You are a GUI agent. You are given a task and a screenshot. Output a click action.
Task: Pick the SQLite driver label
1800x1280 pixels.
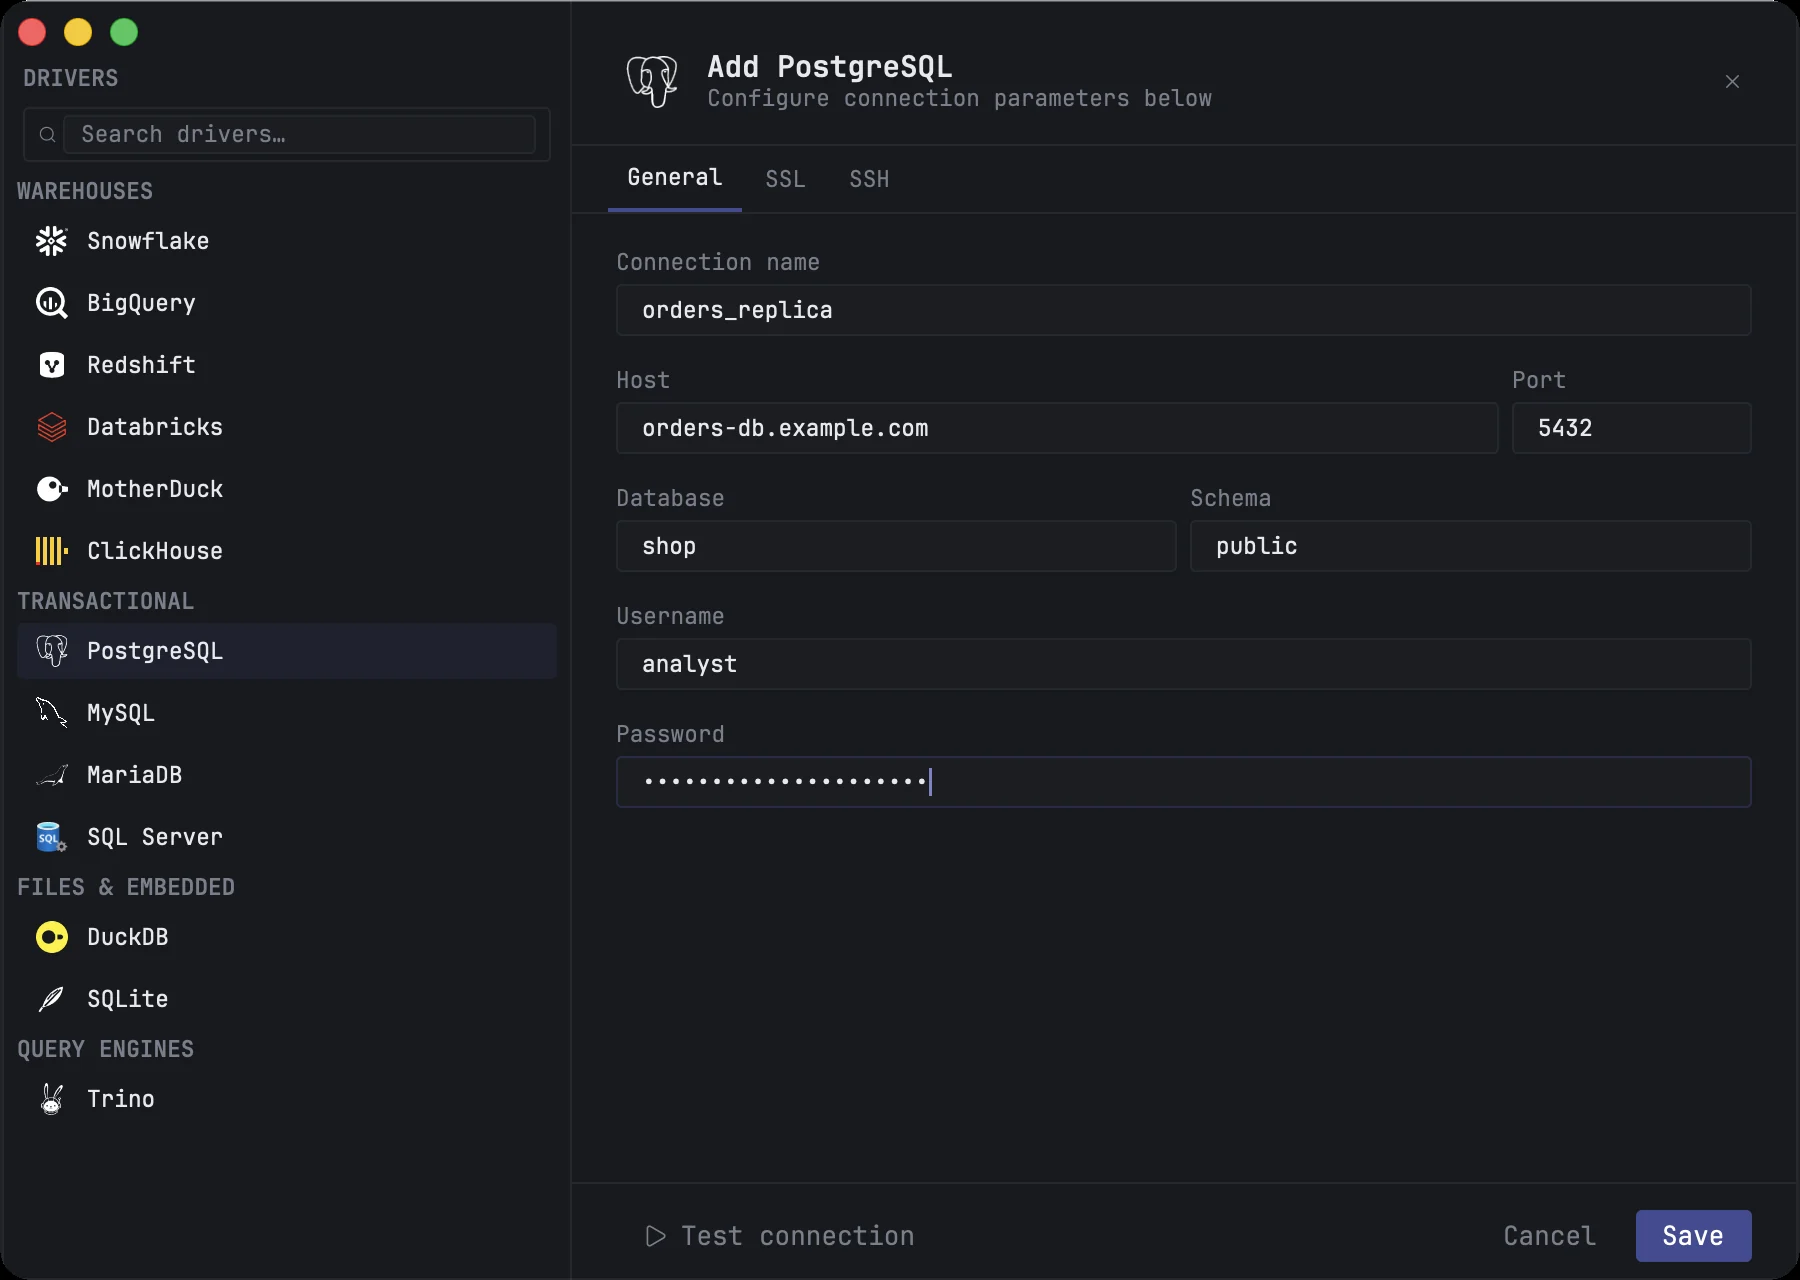[x=128, y=999]
